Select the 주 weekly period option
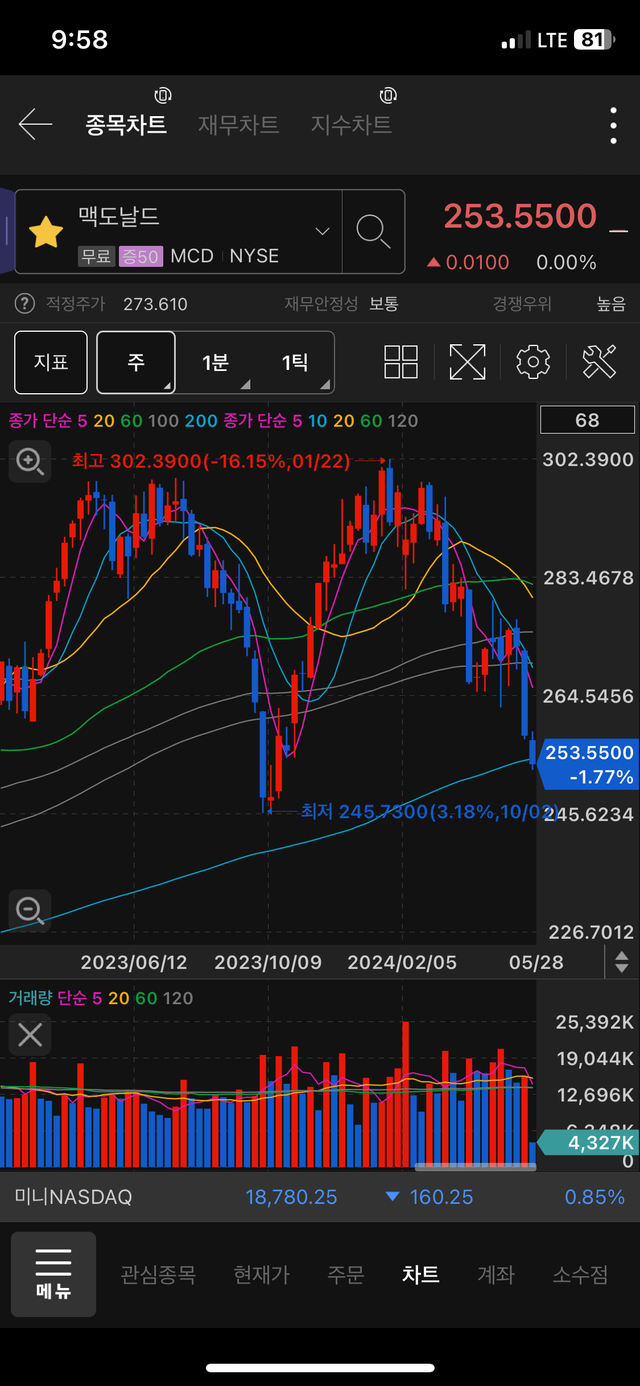This screenshot has height=1386, width=640. (136, 362)
